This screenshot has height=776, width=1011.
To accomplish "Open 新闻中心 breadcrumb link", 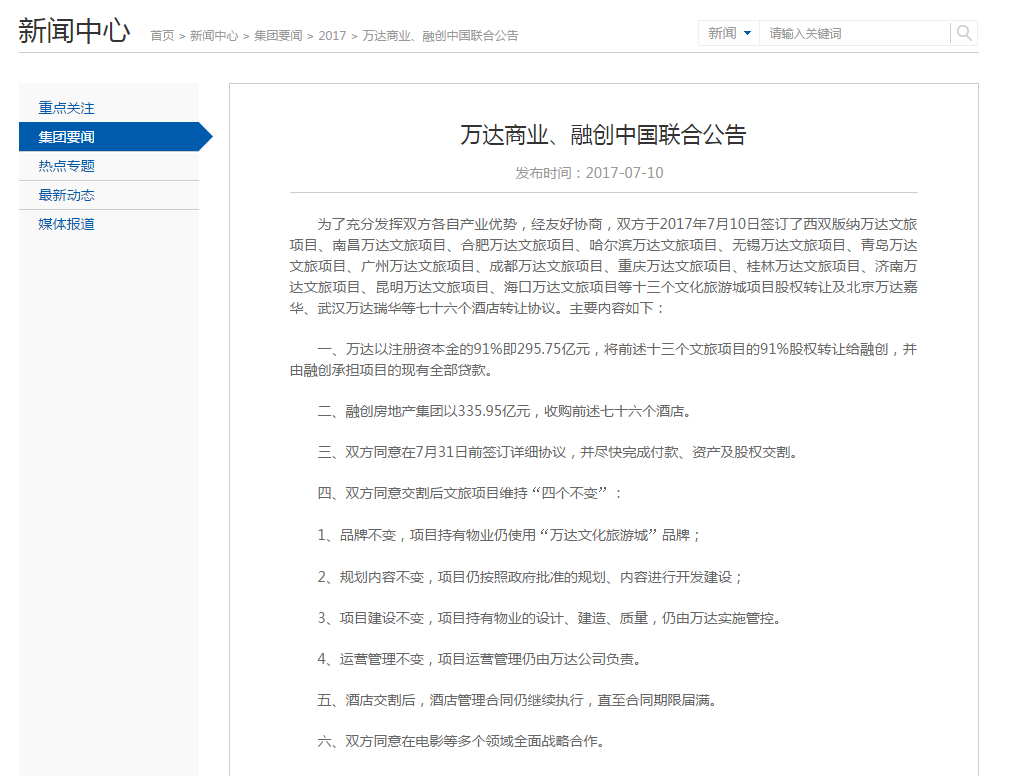I will 214,36.
